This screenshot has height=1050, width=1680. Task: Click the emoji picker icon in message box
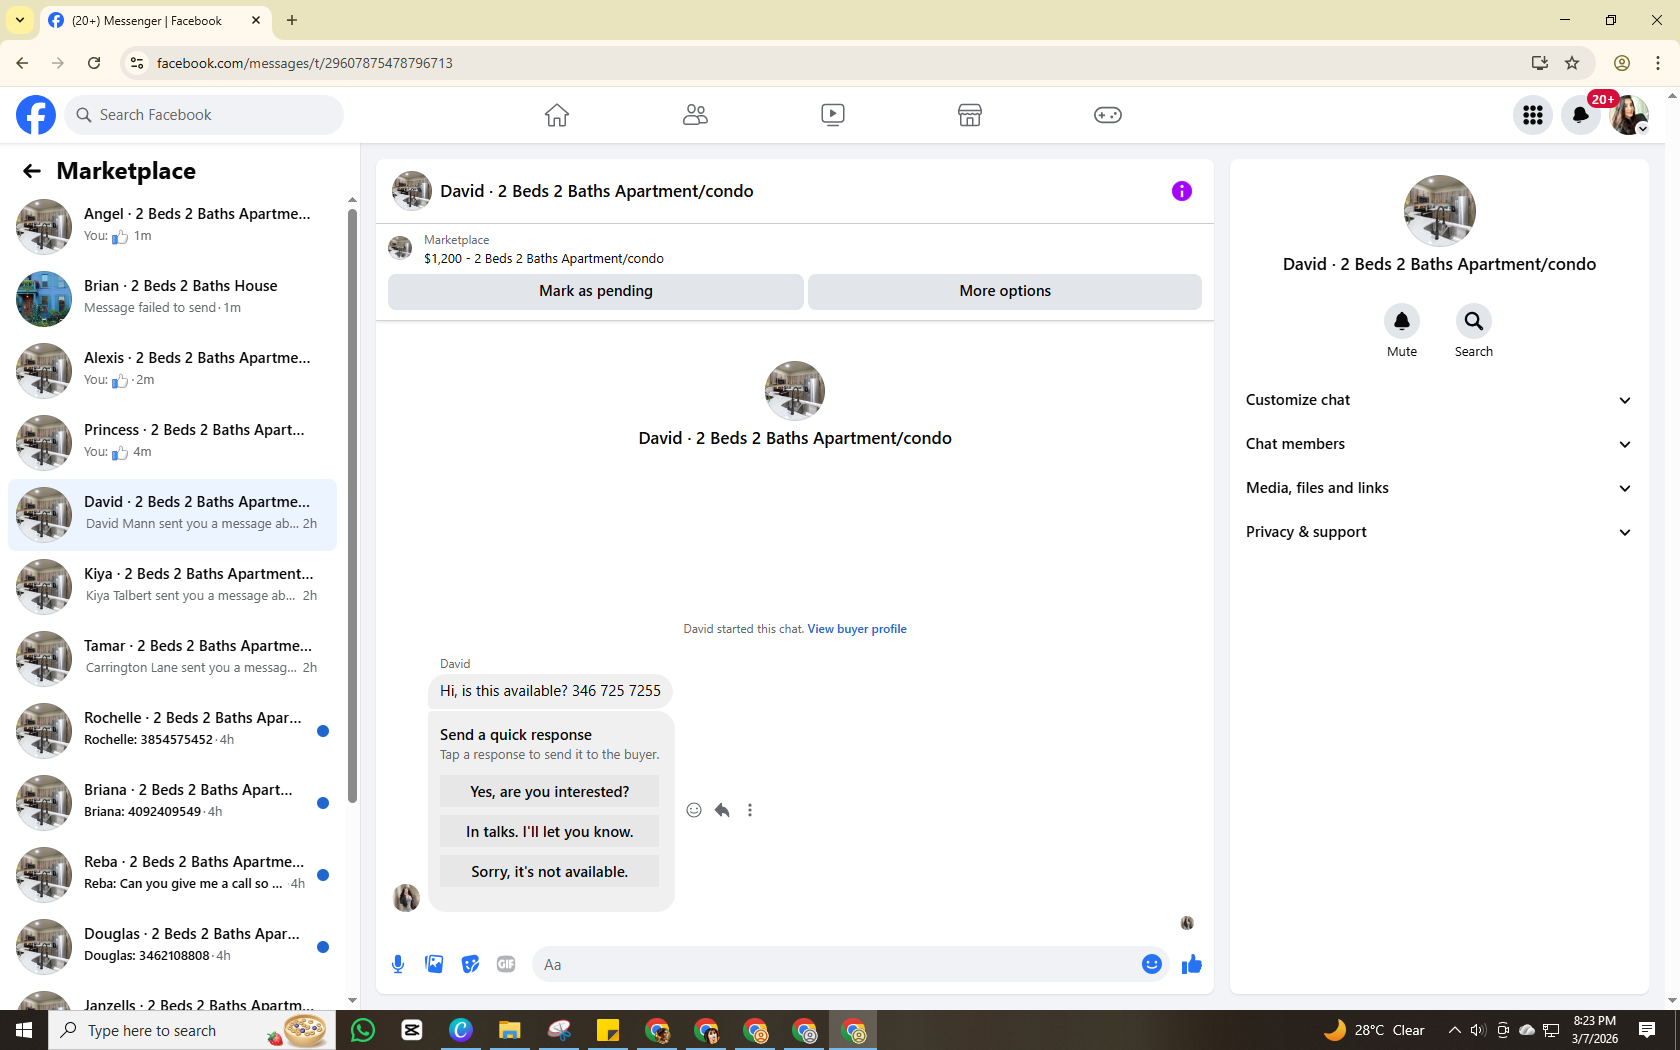[1152, 964]
